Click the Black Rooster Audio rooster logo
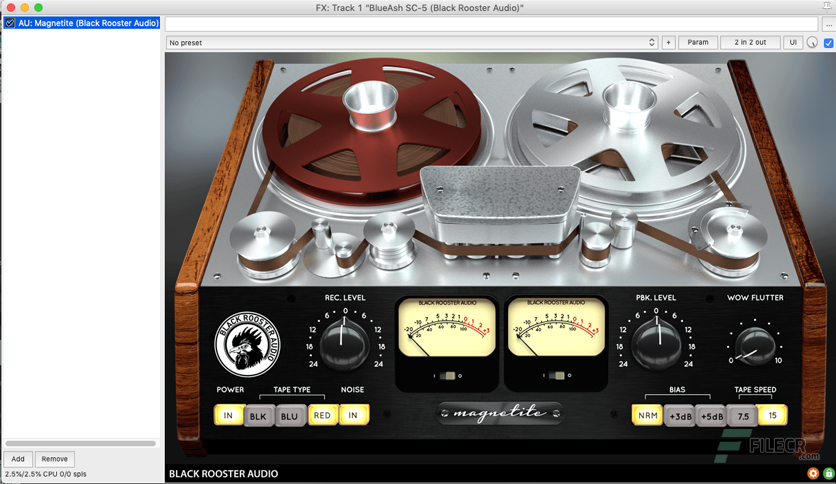 [x=247, y=344]
